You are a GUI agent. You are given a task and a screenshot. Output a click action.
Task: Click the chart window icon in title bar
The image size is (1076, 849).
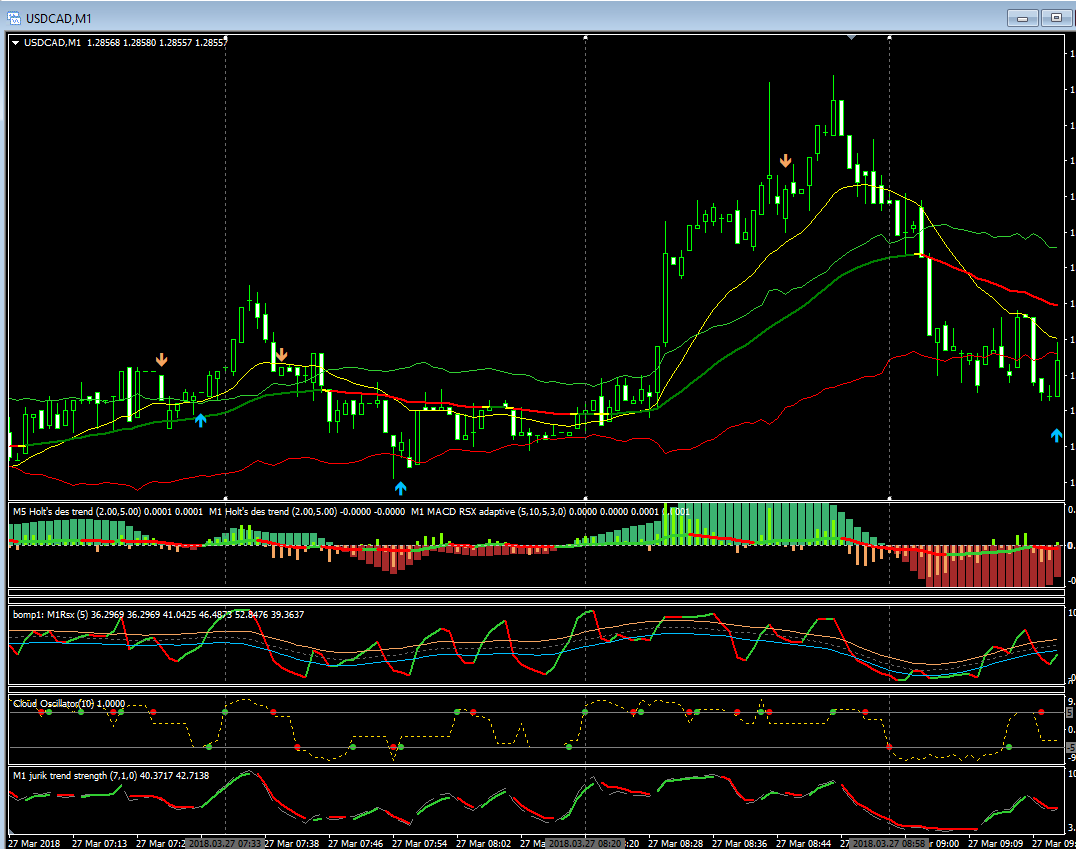pos(13,18)
